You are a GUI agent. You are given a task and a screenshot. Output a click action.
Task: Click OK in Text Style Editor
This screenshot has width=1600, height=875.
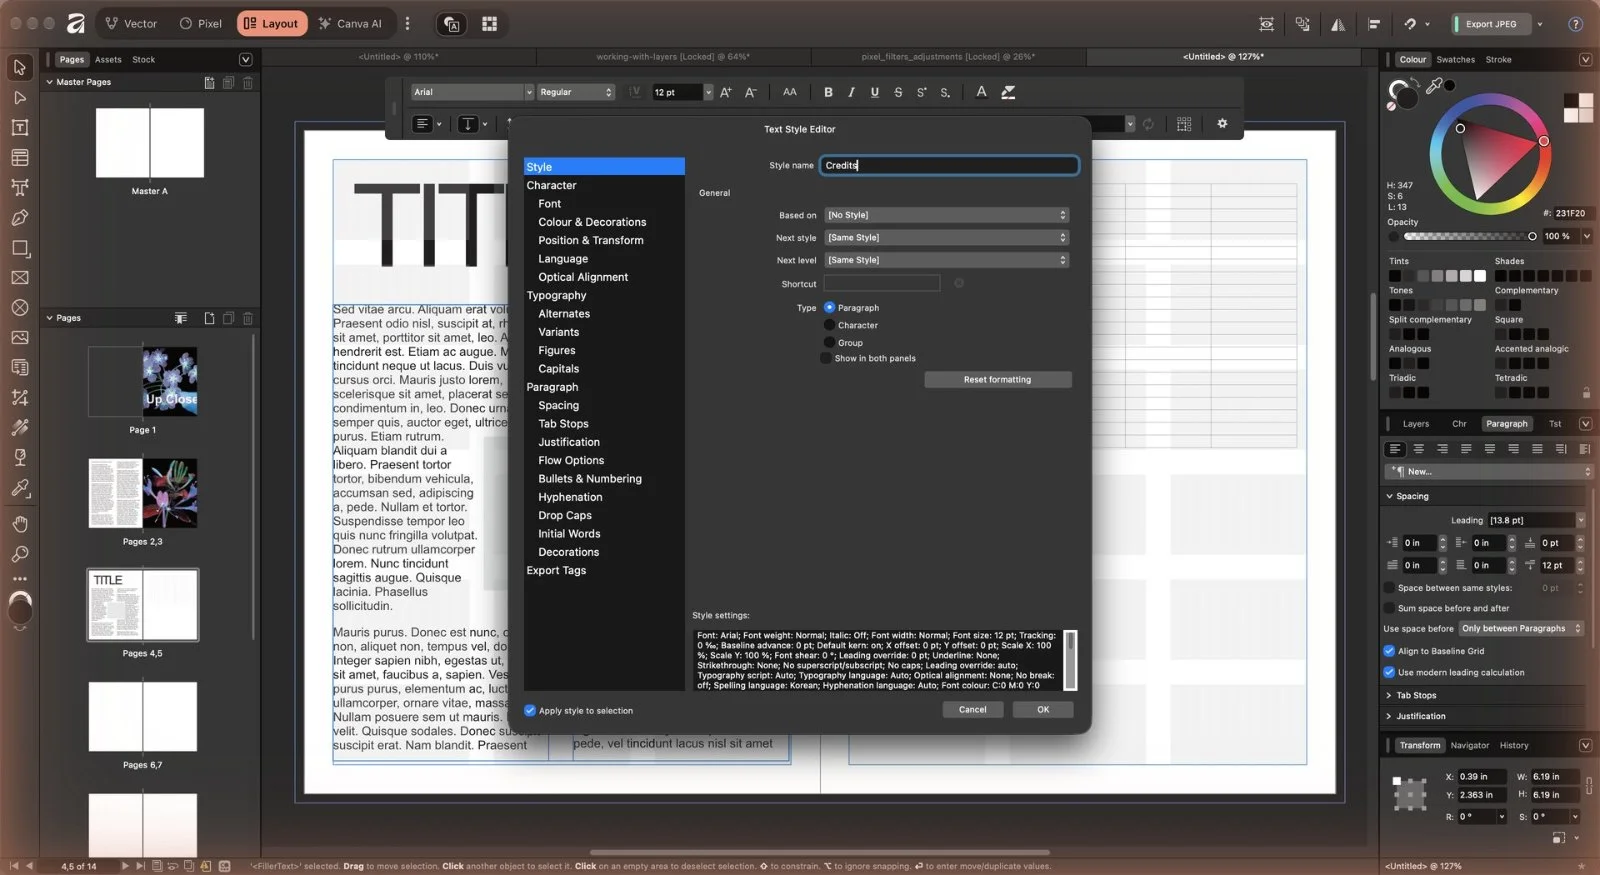click(x=1043, y=710)
